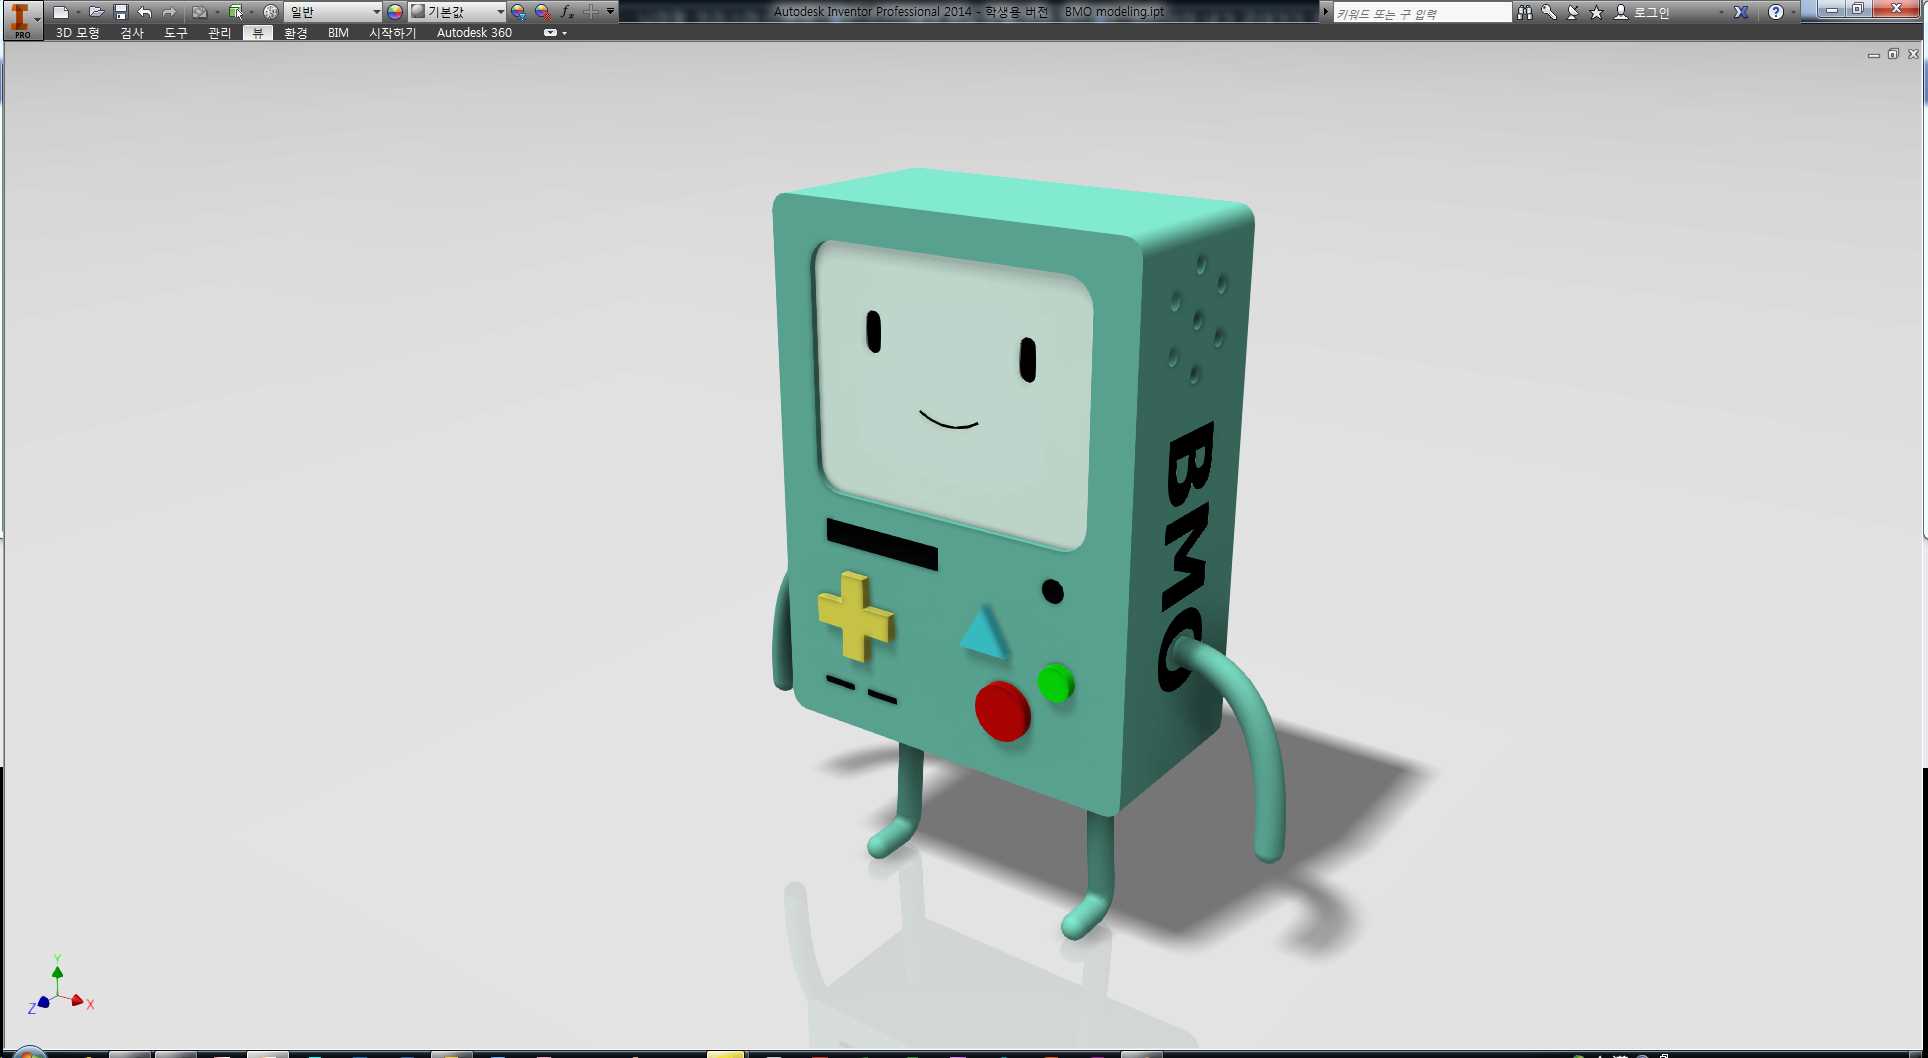
Task: Switch to the 검사 ribbon tab
Action: pyautogui.click(x=132, y=33)
